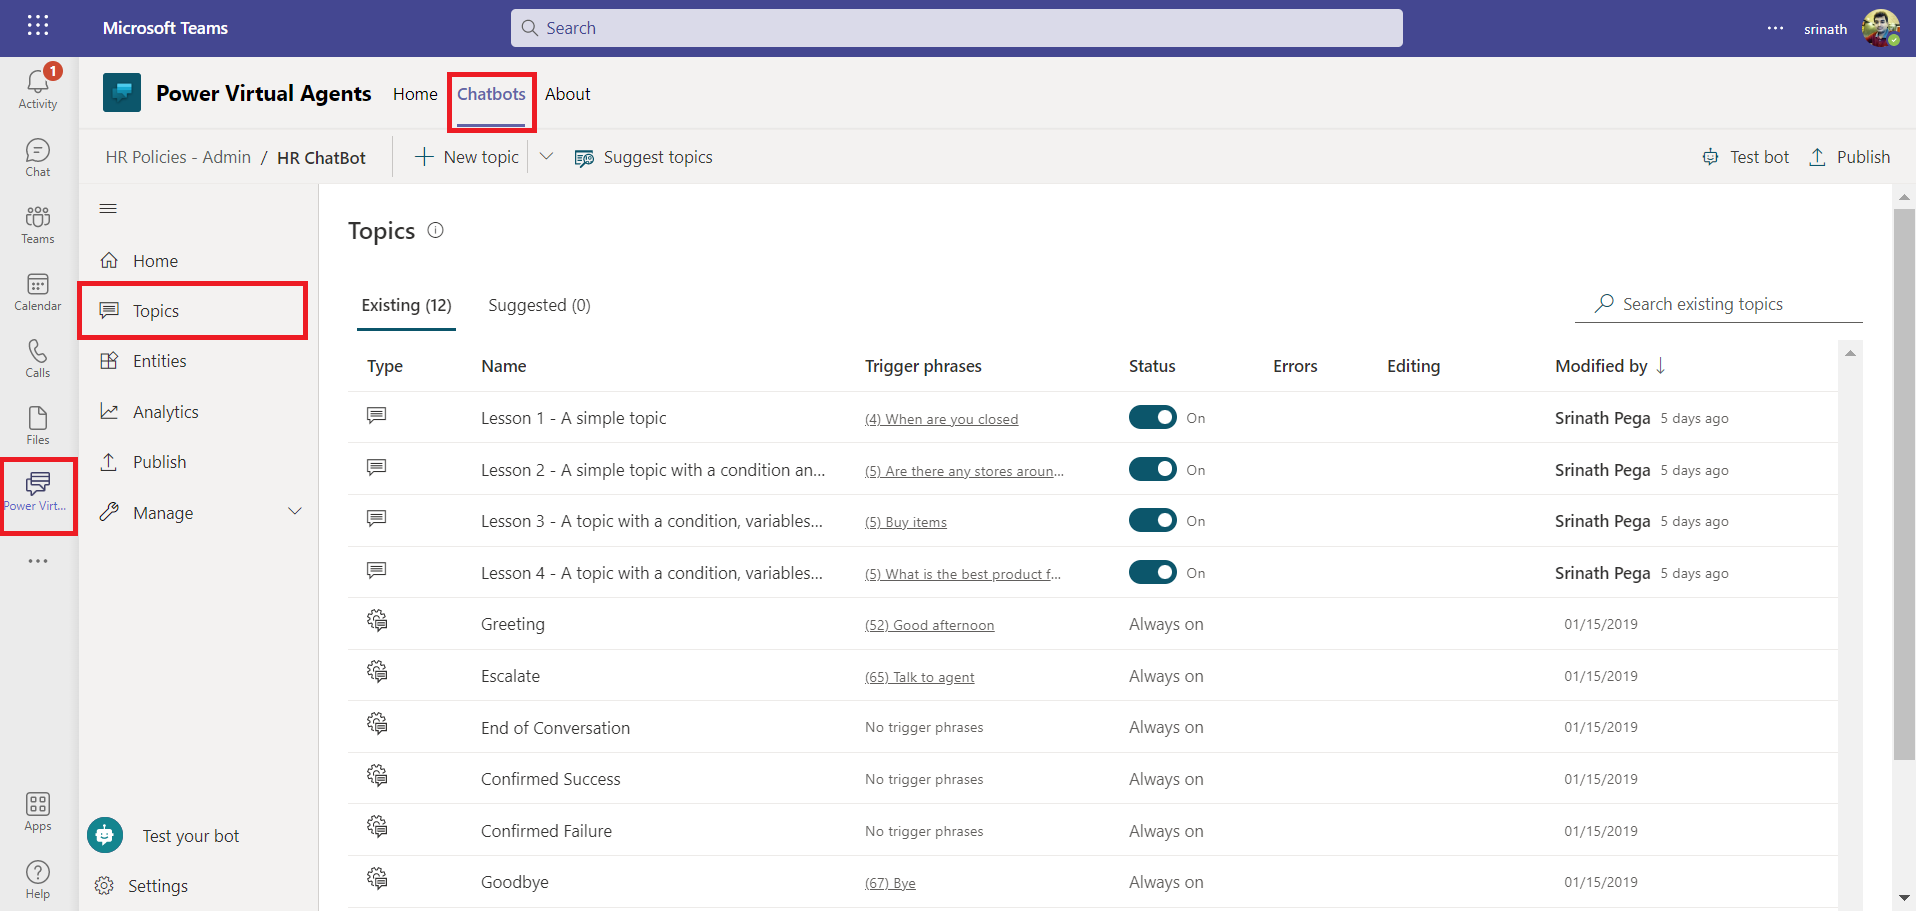Expand the New topic dropdown arrow
The height and width of the screenshot is (911, 1916).
(x=546, y=157)
